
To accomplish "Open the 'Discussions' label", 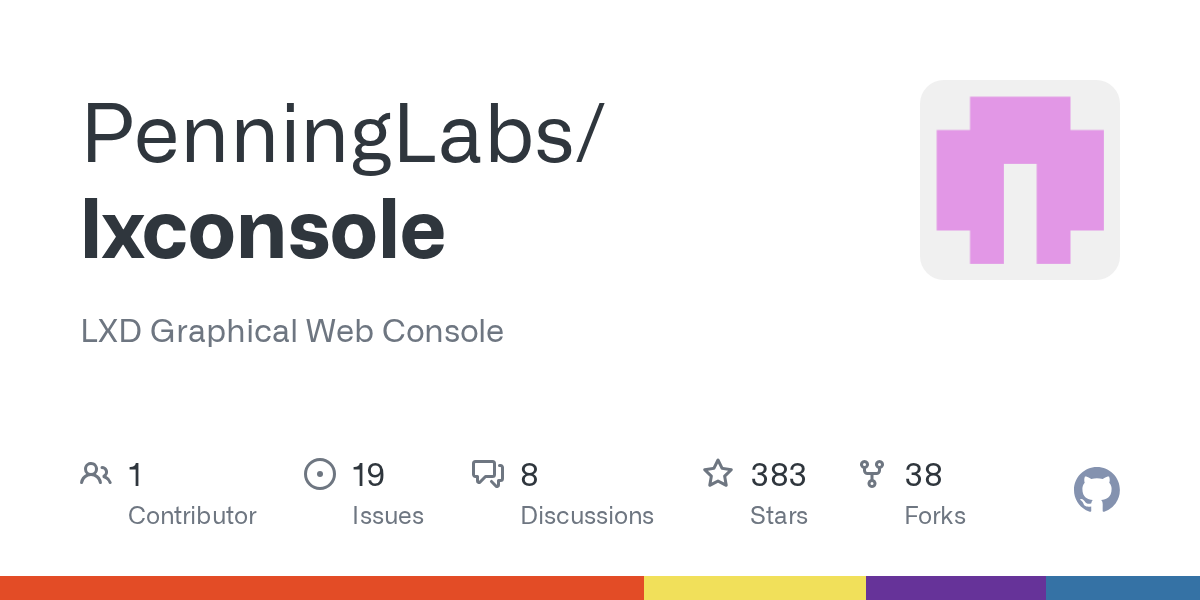I will [x=587, y=516].
